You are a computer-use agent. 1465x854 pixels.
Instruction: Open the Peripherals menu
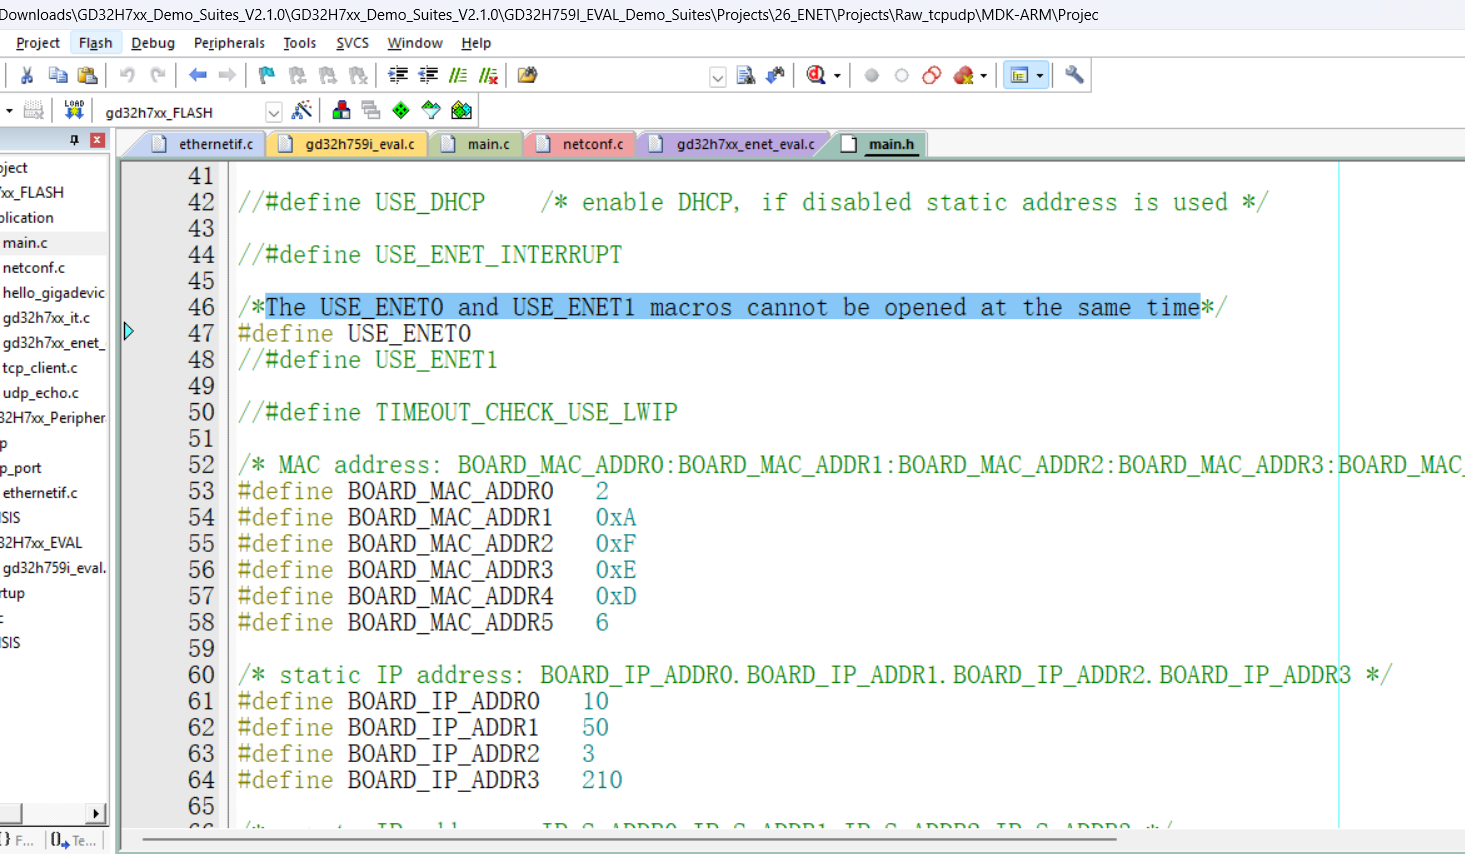pos(229,43)
